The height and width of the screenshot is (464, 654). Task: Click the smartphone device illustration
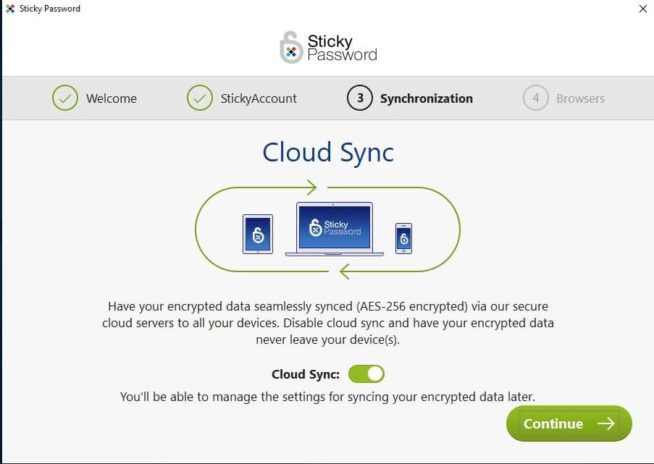403,237
